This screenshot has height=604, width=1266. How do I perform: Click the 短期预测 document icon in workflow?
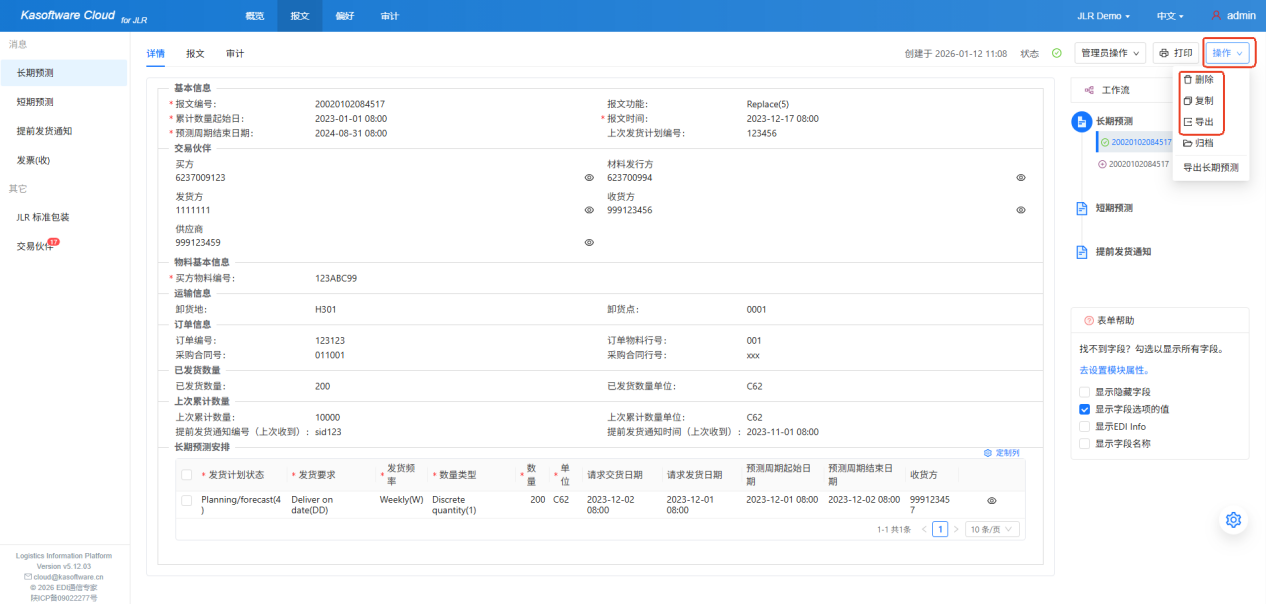[1081, 208]
